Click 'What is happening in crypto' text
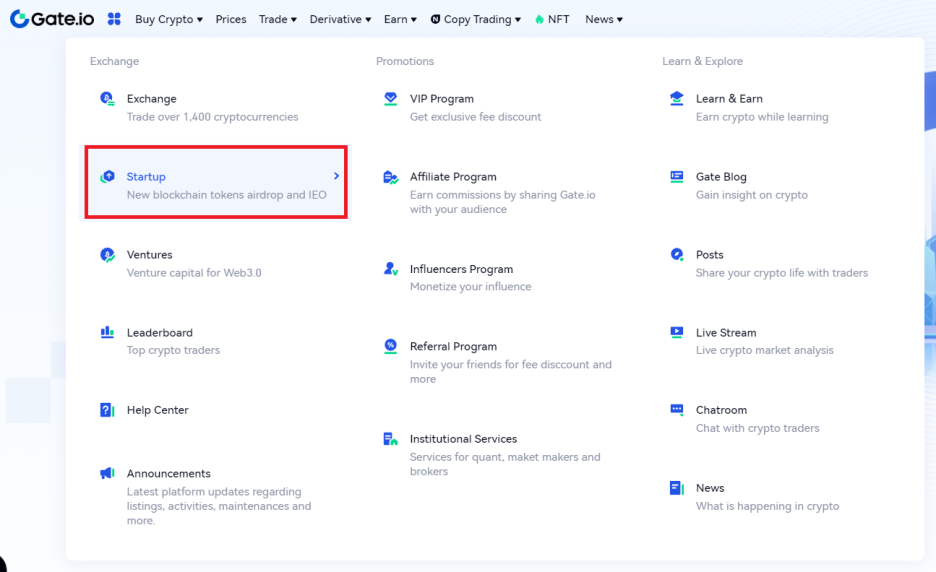The height and width of the screenshot is (572, 936). coord(767,506)
